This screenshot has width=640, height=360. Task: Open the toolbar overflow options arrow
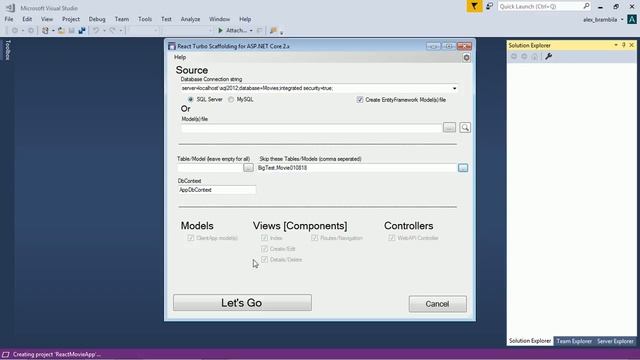click(282, 32)
